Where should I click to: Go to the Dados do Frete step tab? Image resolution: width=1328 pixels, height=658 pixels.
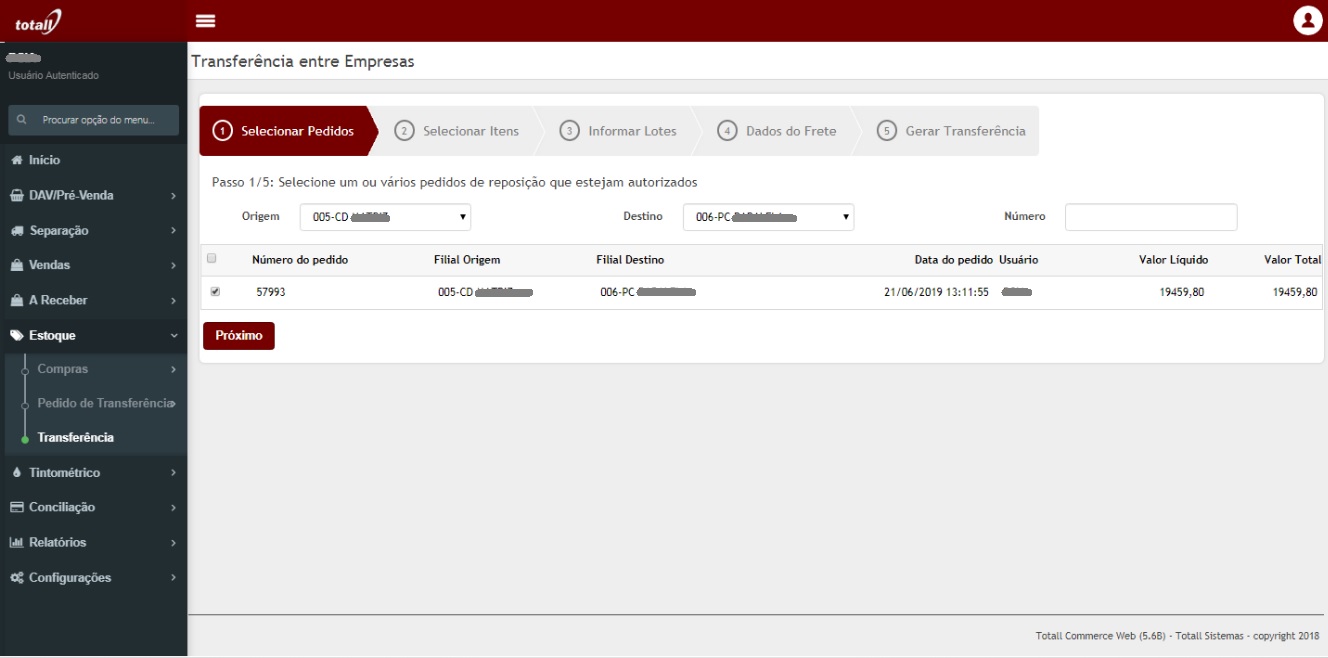[779, 131]
